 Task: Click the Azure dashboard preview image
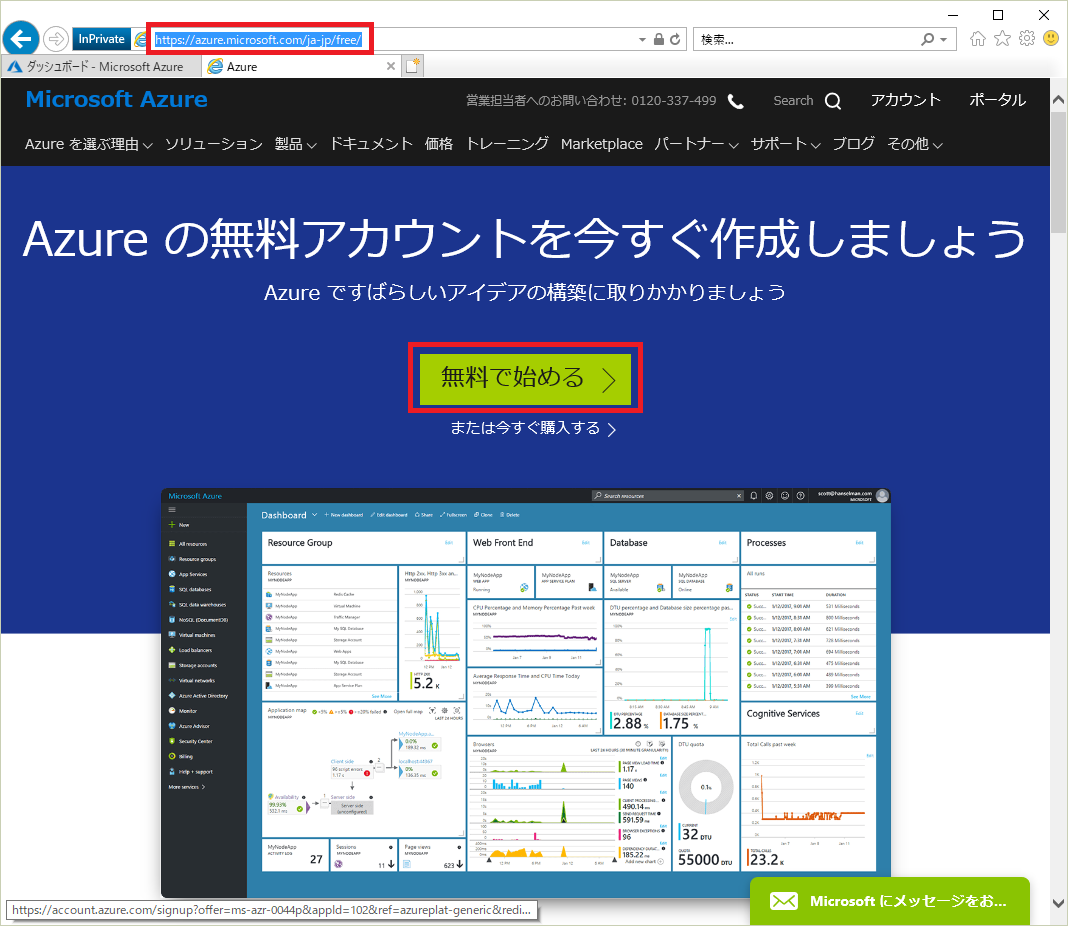(x=526, y=692)
